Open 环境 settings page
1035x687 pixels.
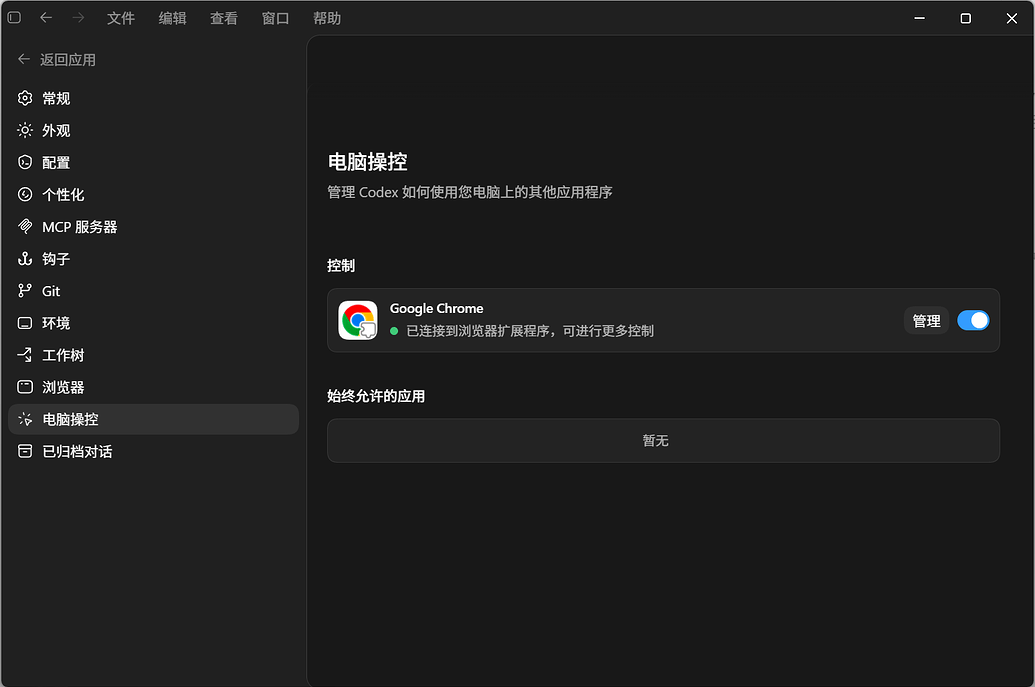point(153,323)
